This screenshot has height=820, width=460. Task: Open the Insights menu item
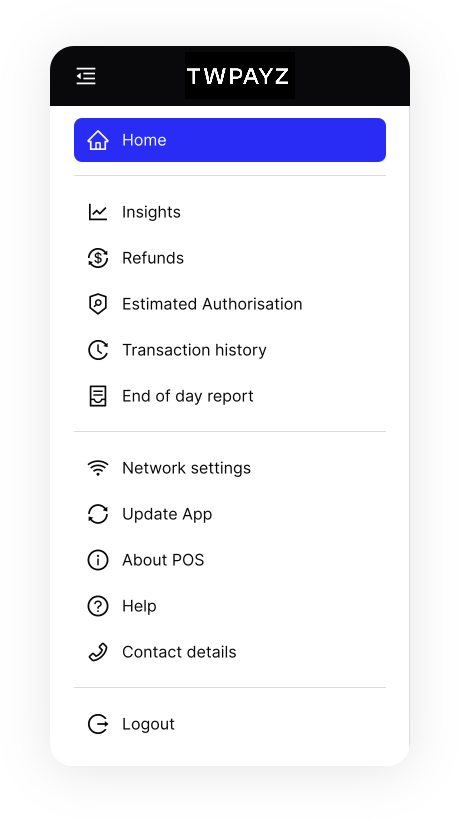230,212
